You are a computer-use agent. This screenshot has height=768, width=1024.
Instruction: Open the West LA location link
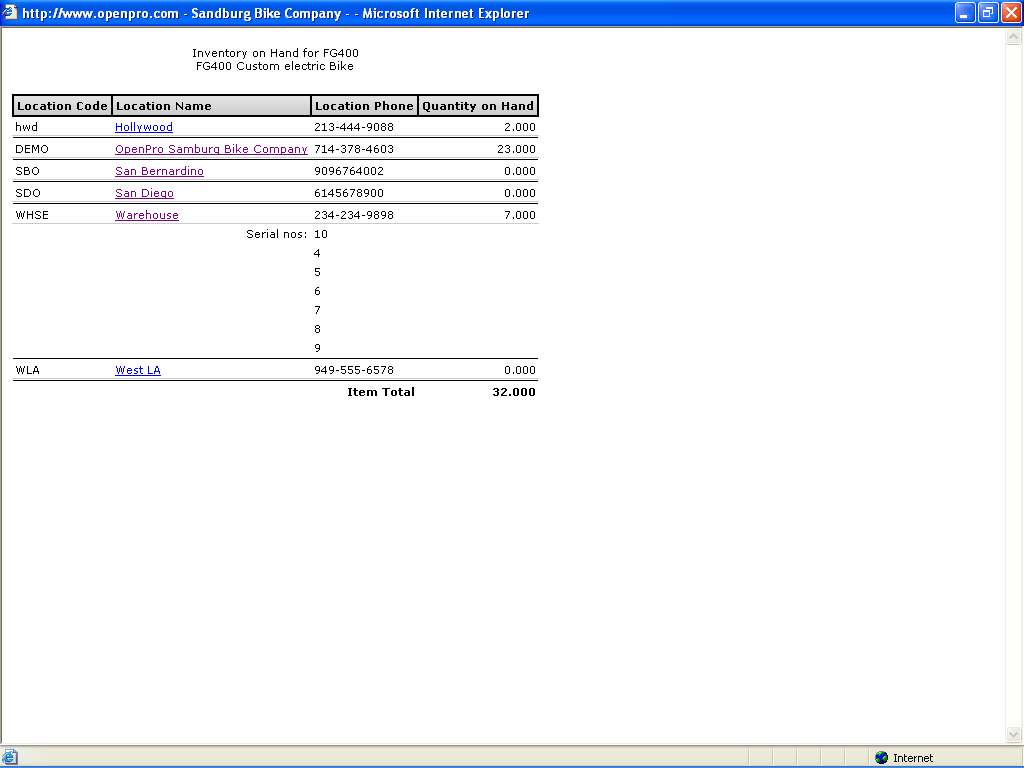(x=138, y=370)
